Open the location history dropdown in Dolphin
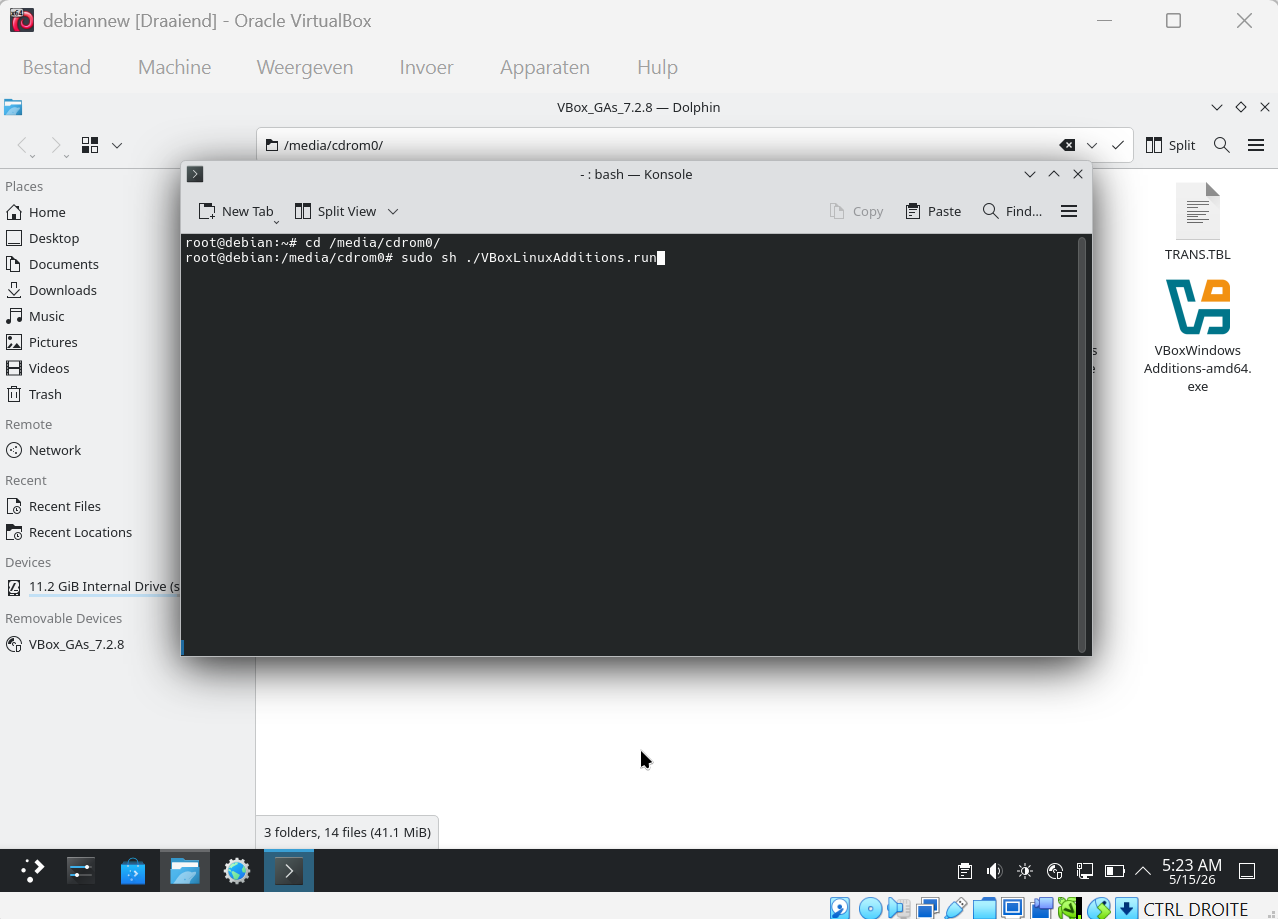The image size is (1278, 919). (1092, 145)
